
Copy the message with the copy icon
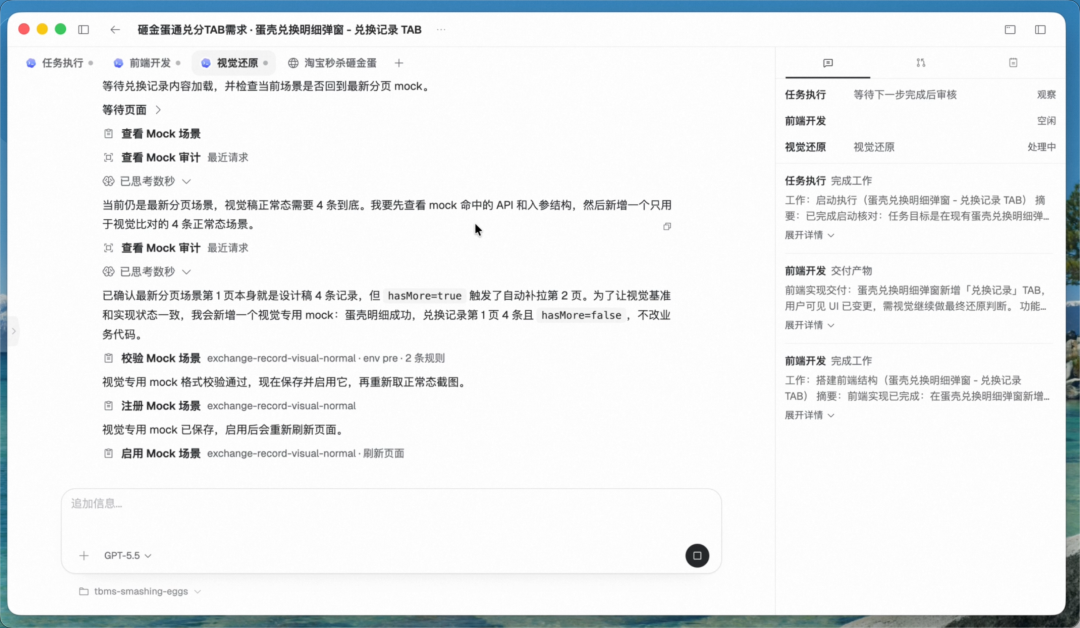[x=667, y=227]
